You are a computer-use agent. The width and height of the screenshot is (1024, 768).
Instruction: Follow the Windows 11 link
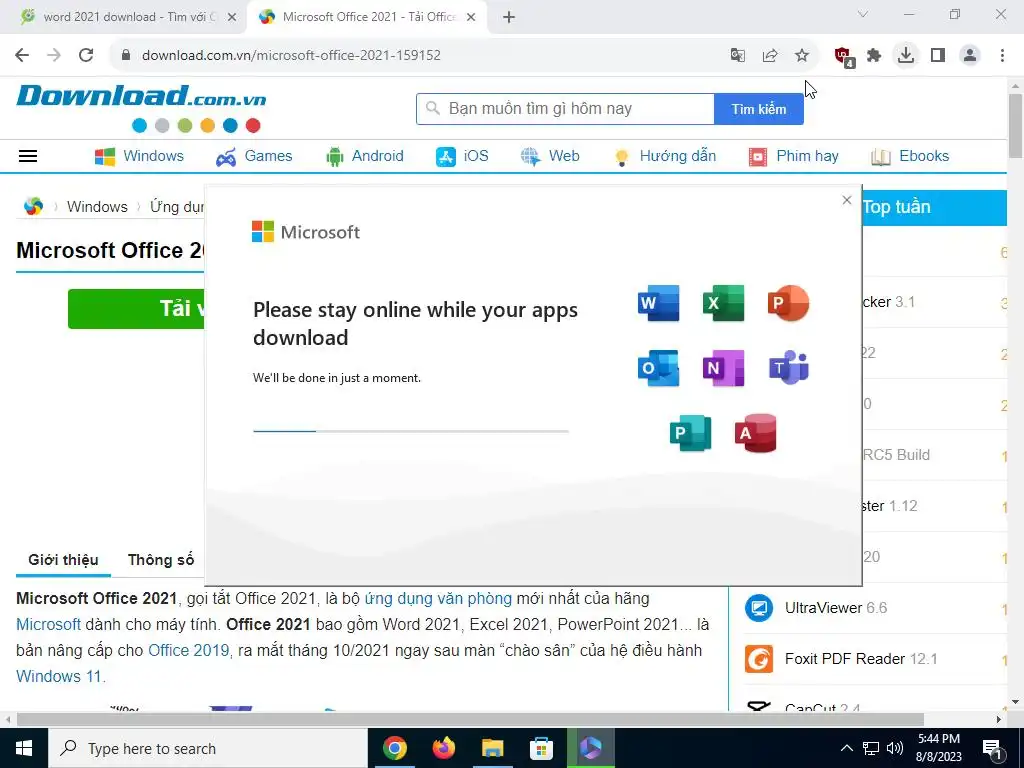point(59,677)
